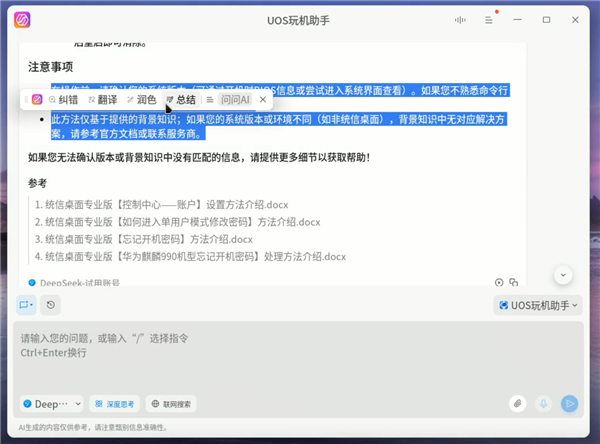Choose 润色 polish in the floating toolbar
The width and height of the screenshot is (600, 444).
(141, 100)
